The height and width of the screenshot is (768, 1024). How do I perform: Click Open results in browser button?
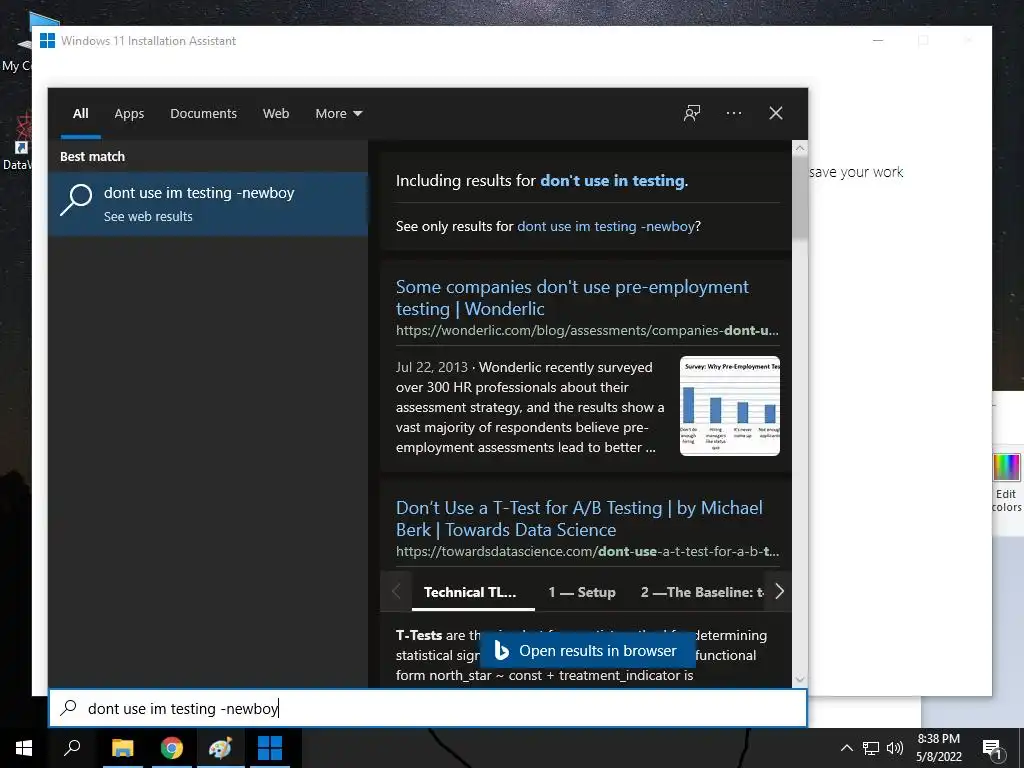pos(587,650)
